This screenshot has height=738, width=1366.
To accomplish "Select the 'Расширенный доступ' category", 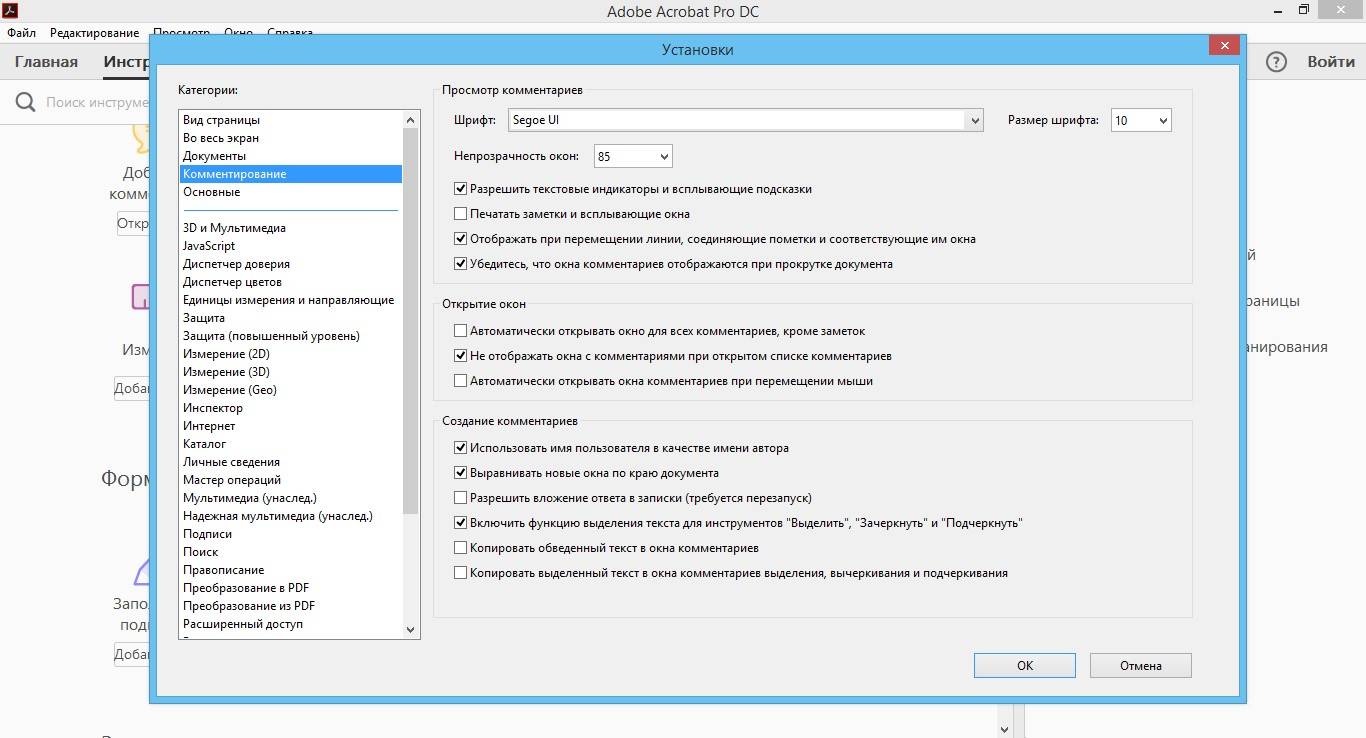I will coord(290,624).
